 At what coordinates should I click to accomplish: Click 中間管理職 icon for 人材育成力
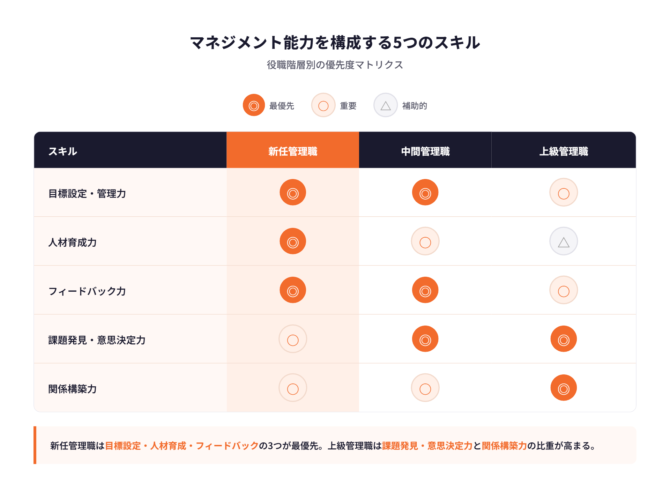pyautogui.click(x=425, y=241)
